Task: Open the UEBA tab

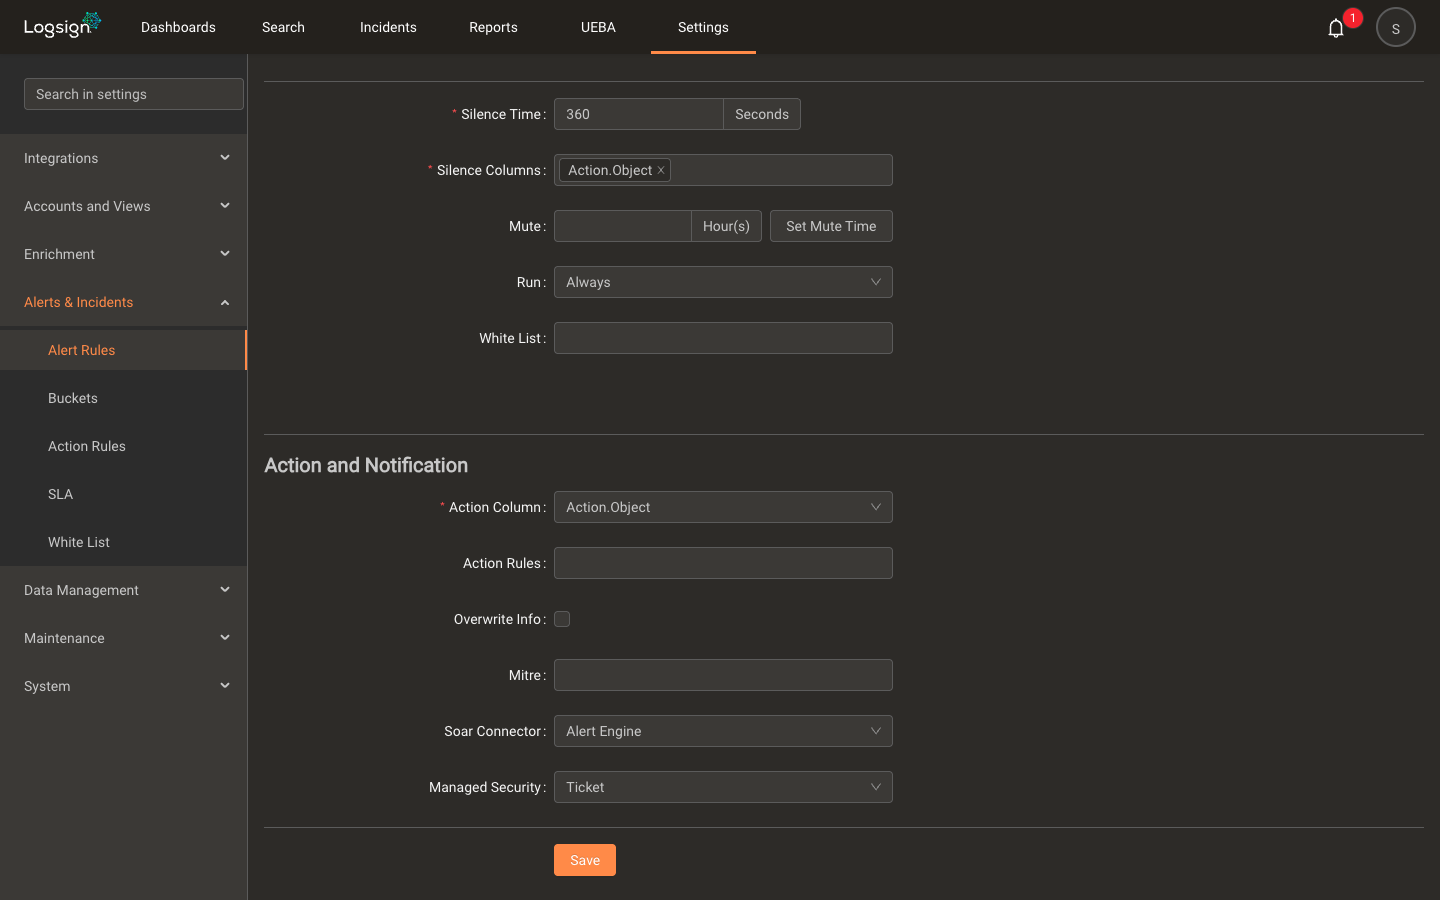Action: pyautogui.click(x=598, y=27)
